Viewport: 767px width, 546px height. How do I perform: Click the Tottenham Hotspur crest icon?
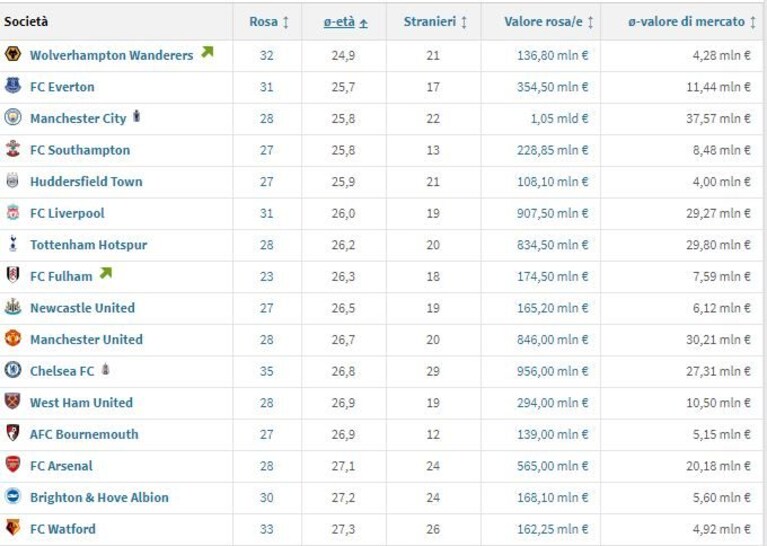[x=13, y=243]
